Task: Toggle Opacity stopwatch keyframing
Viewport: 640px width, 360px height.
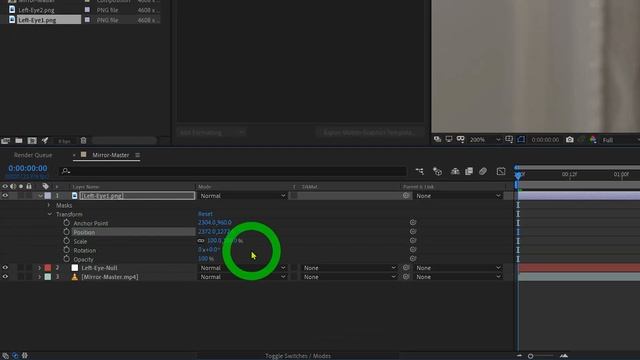Action: tap(67, 259)
